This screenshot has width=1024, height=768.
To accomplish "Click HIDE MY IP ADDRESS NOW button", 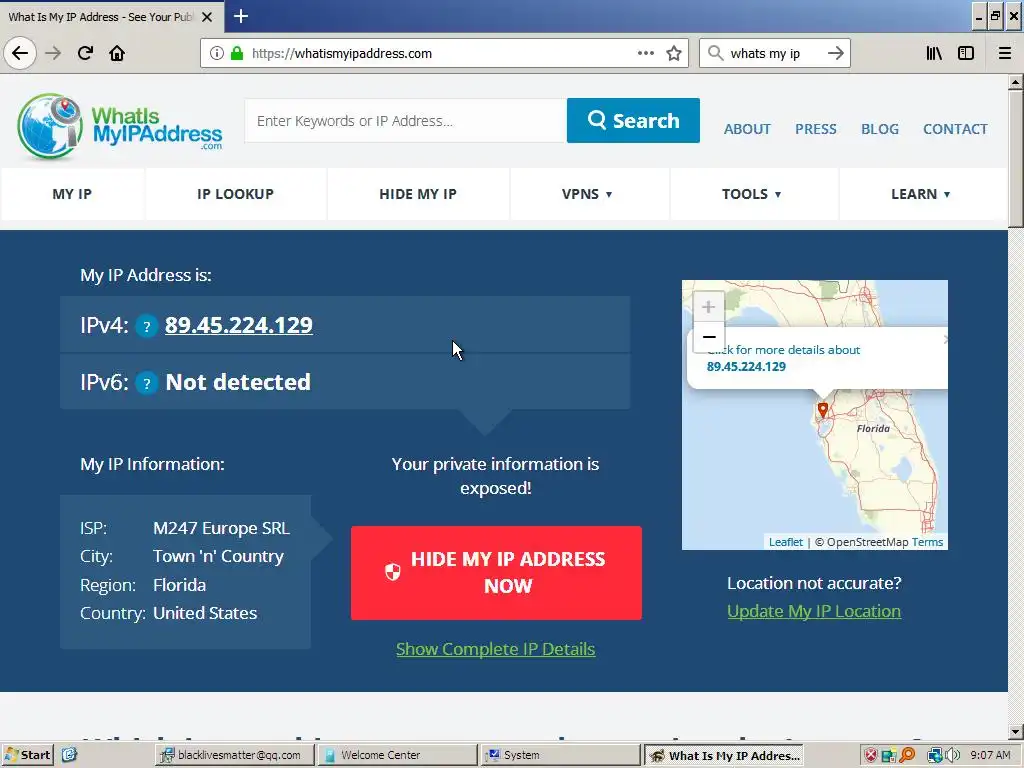I will 496,573.
